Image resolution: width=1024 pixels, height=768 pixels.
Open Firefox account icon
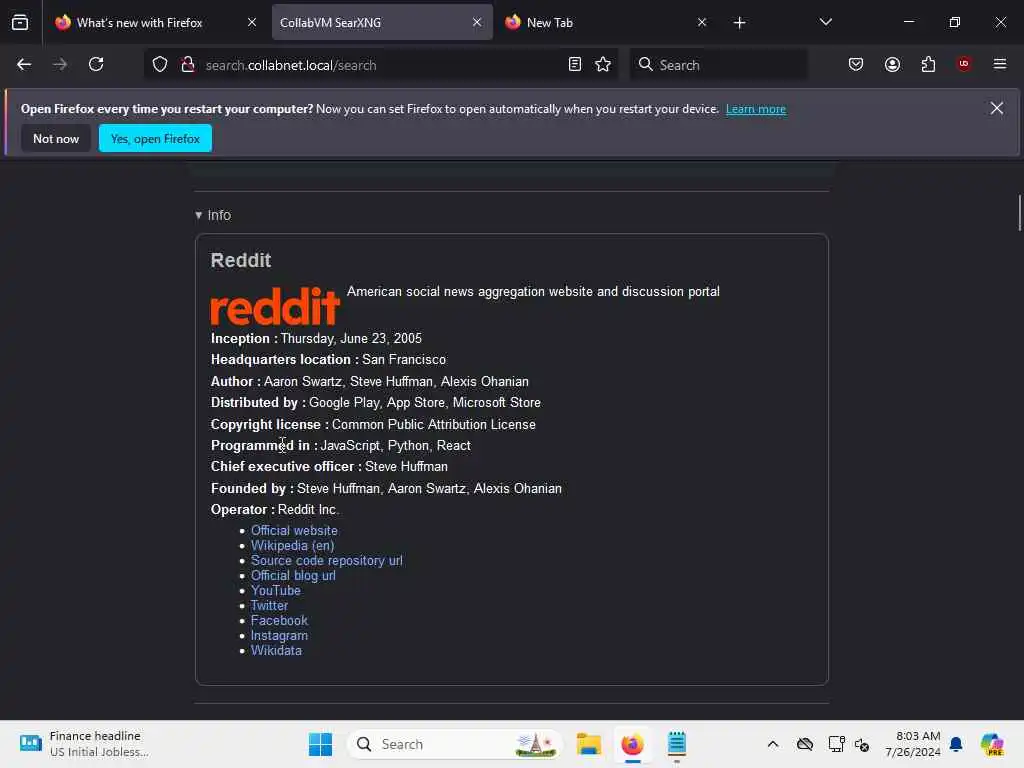[x=892, y=65]
